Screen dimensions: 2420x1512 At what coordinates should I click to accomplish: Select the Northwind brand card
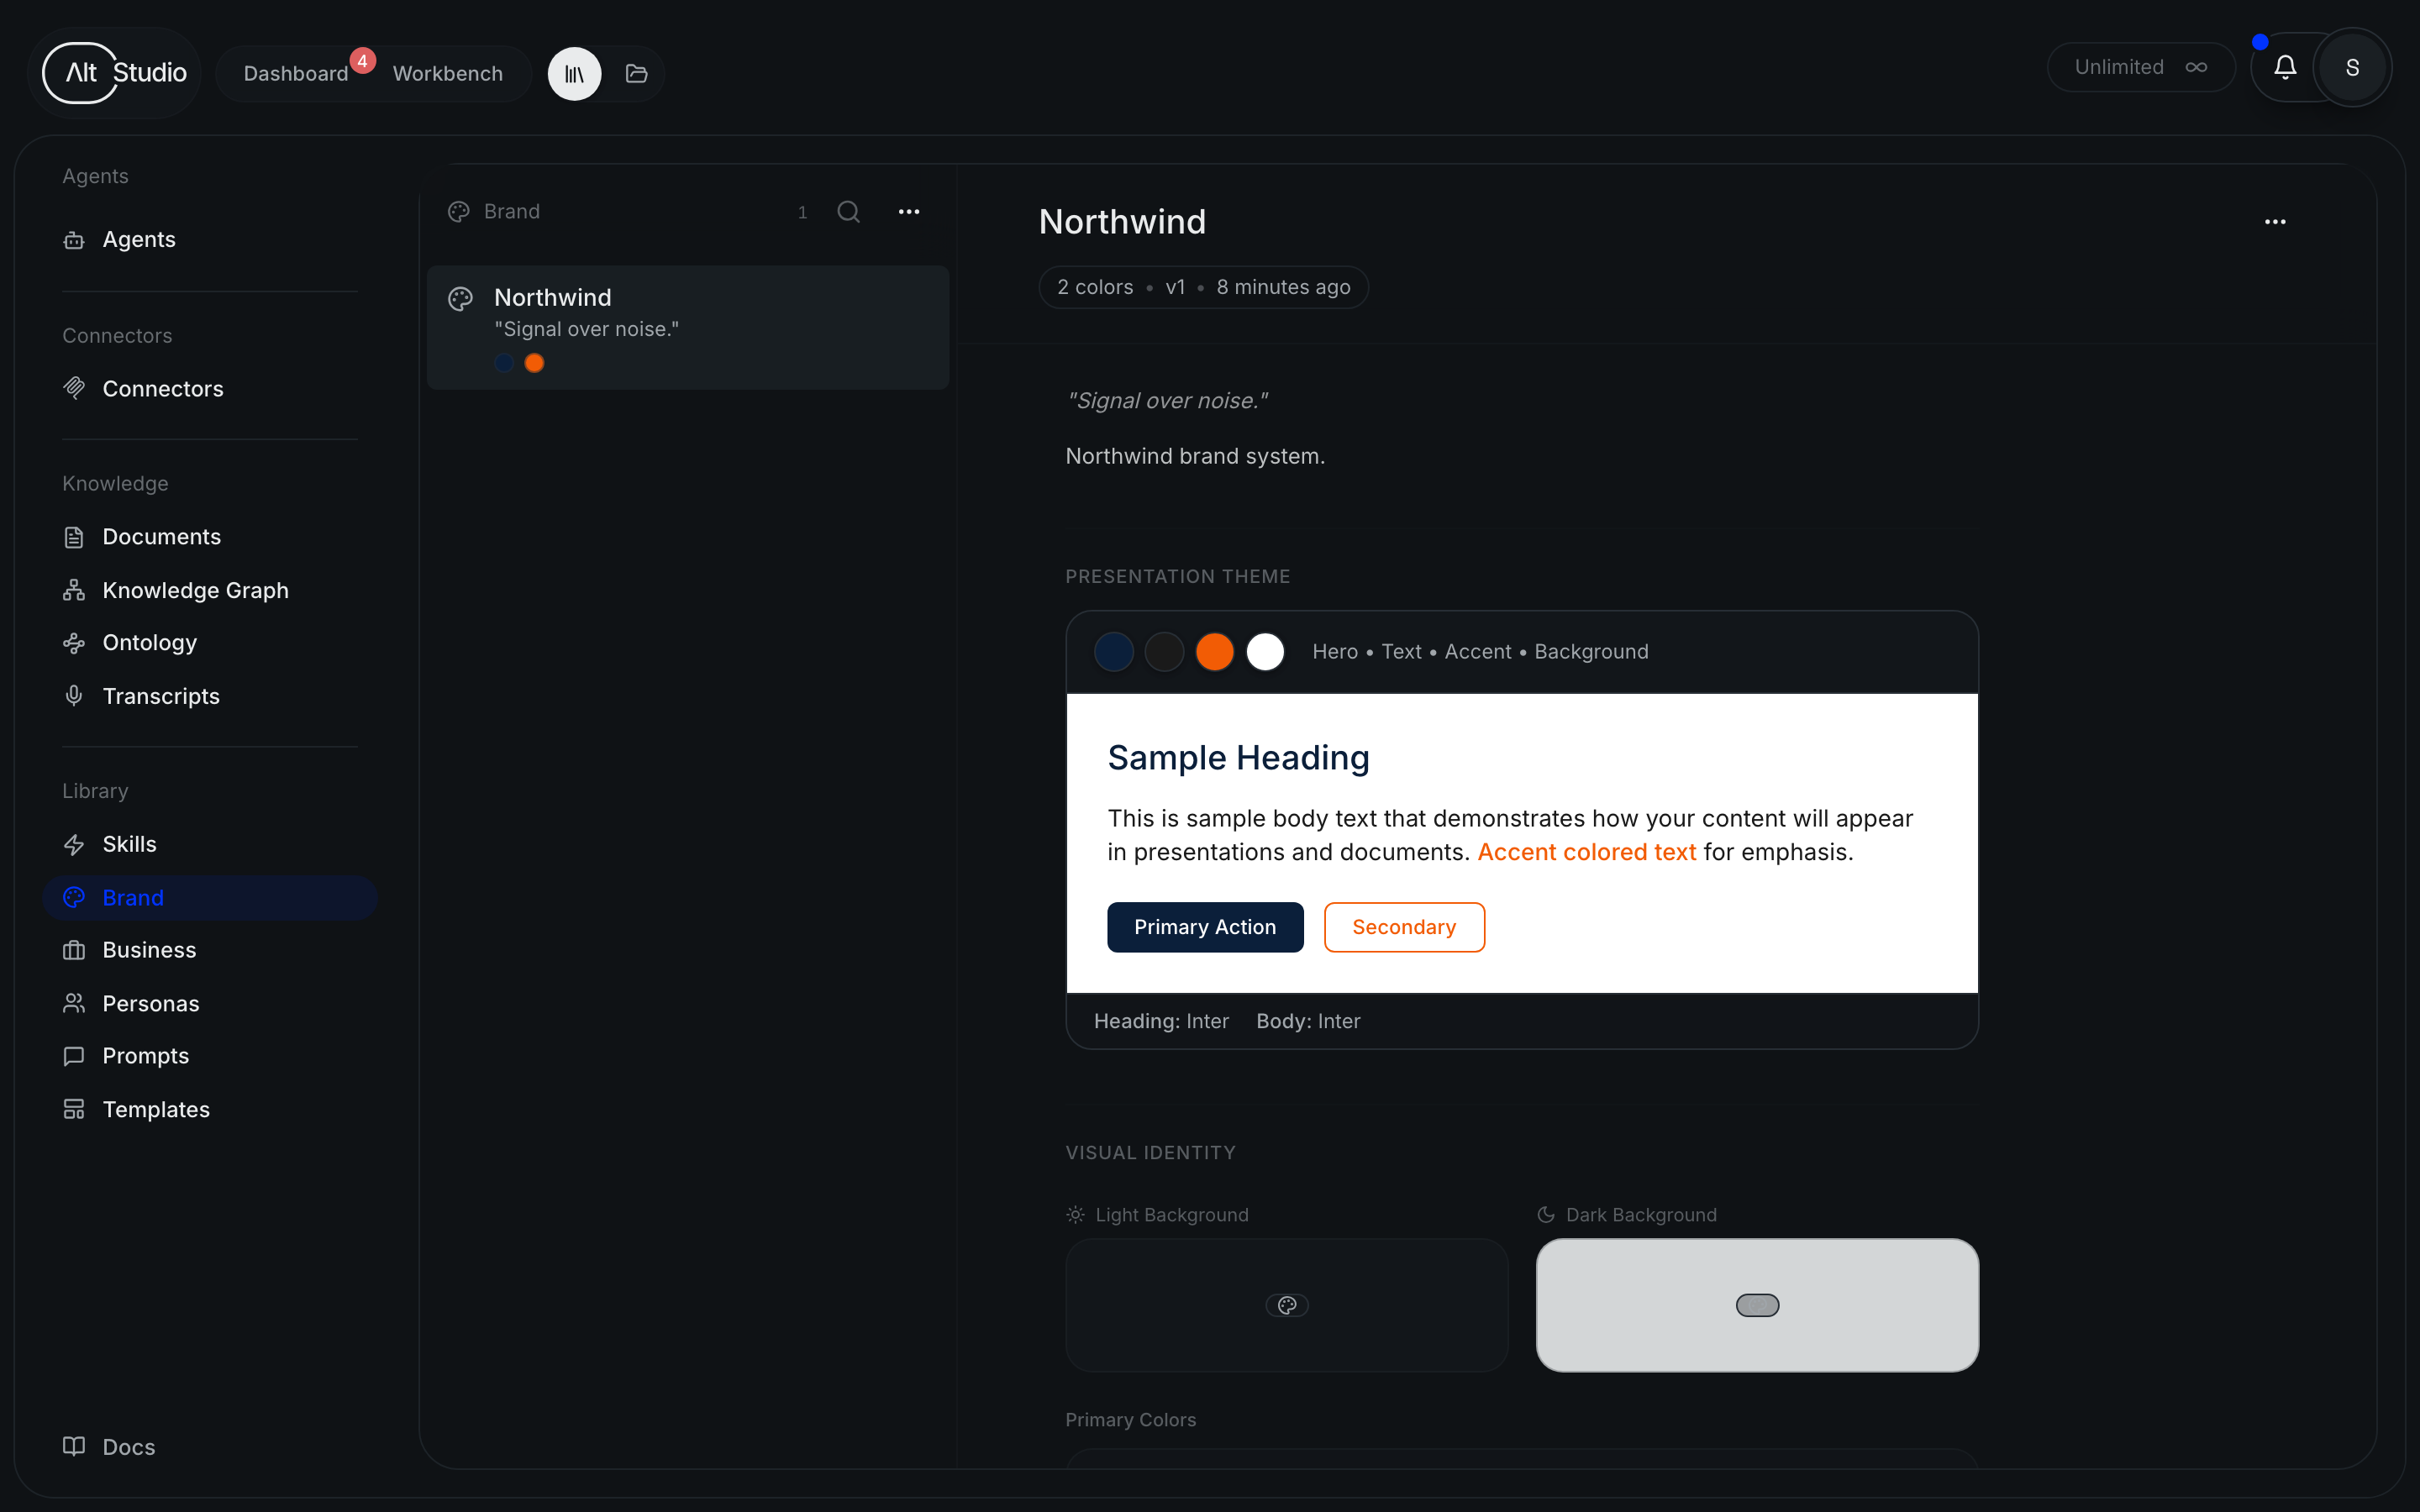[x=688, y=327]
